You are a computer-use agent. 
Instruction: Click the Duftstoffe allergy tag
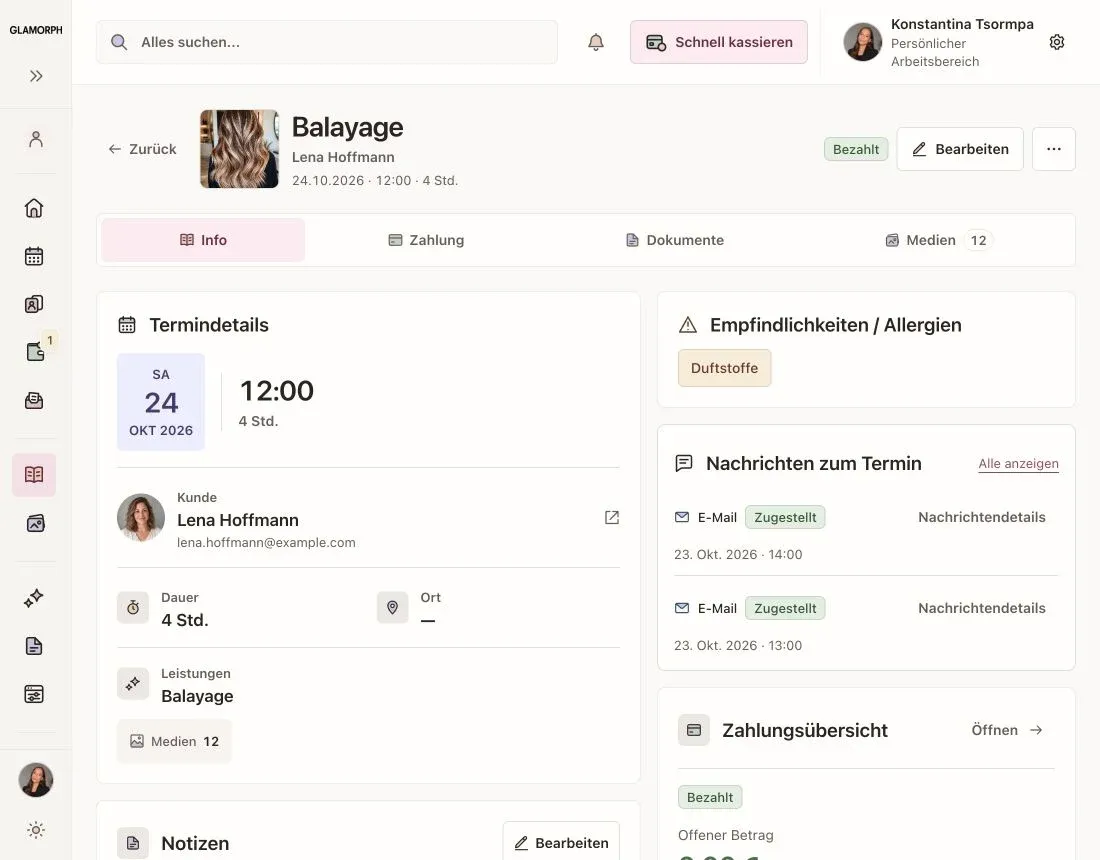click(724, 368)
